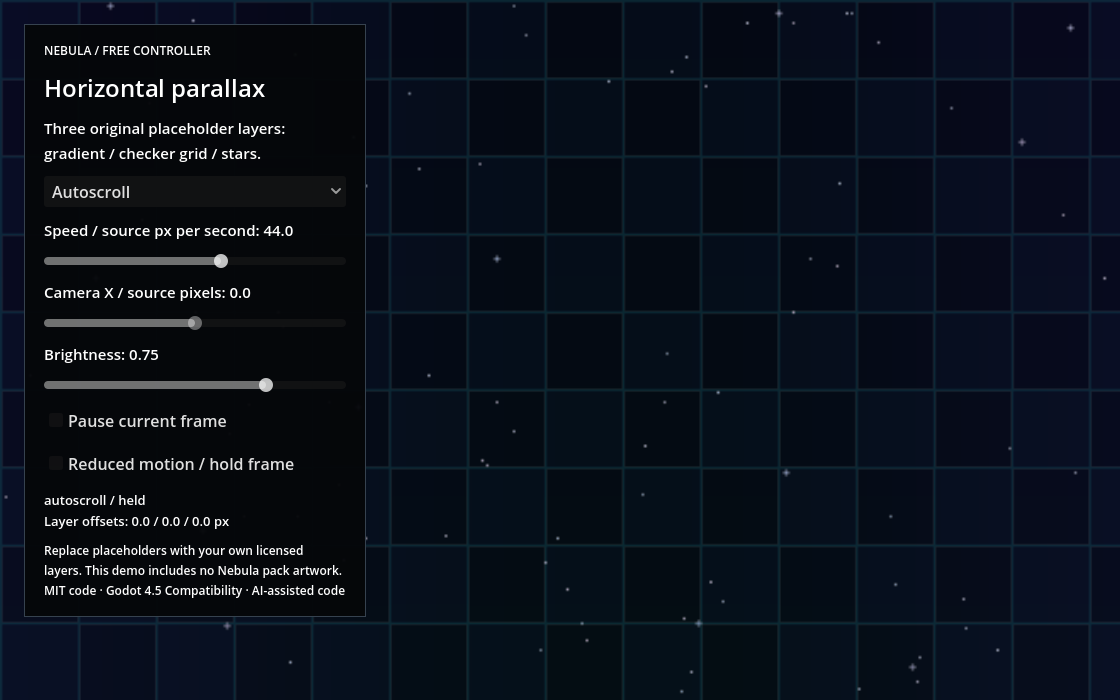Click the Horizontal parallax heading
Image resolution: width=1120 pixels, height=700 pixels.
[154, 89]
